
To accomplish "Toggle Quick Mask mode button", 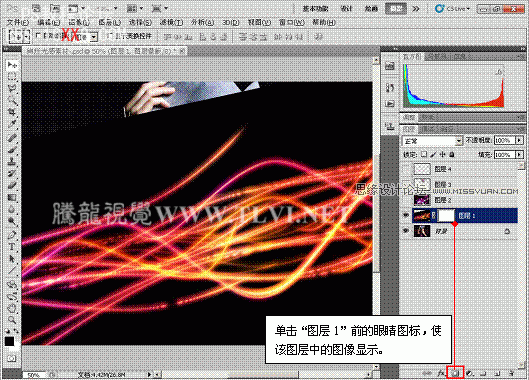I will click(x=11, y=358).
